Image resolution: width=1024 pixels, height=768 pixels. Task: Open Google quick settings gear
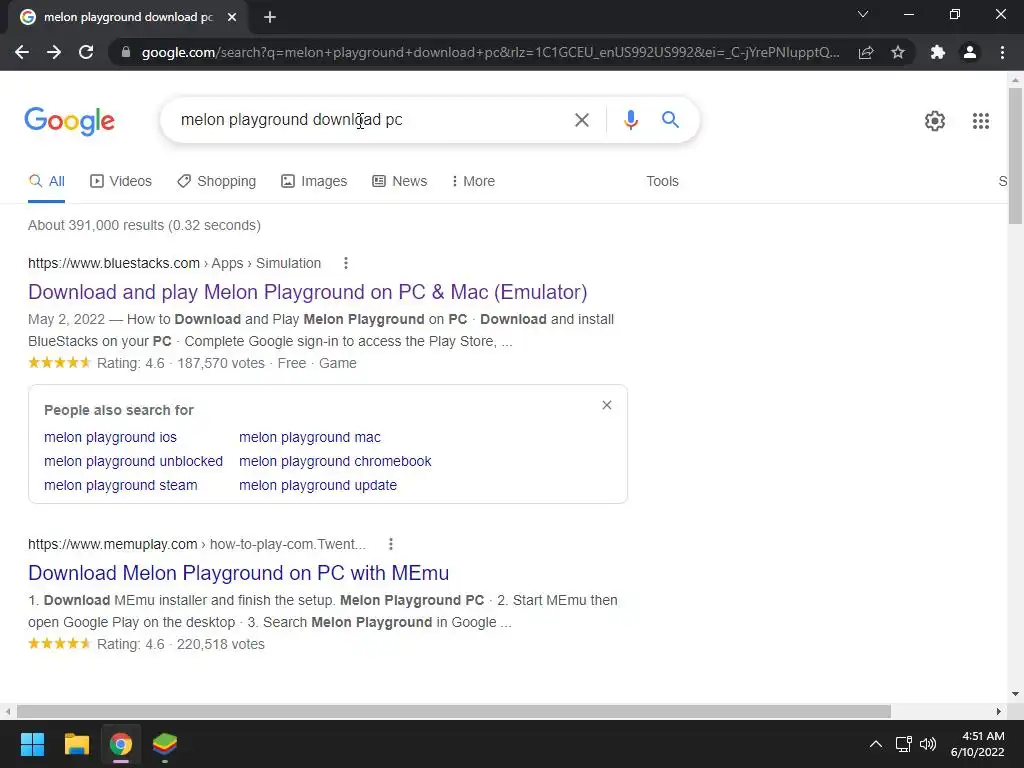(x=935, y=121)
